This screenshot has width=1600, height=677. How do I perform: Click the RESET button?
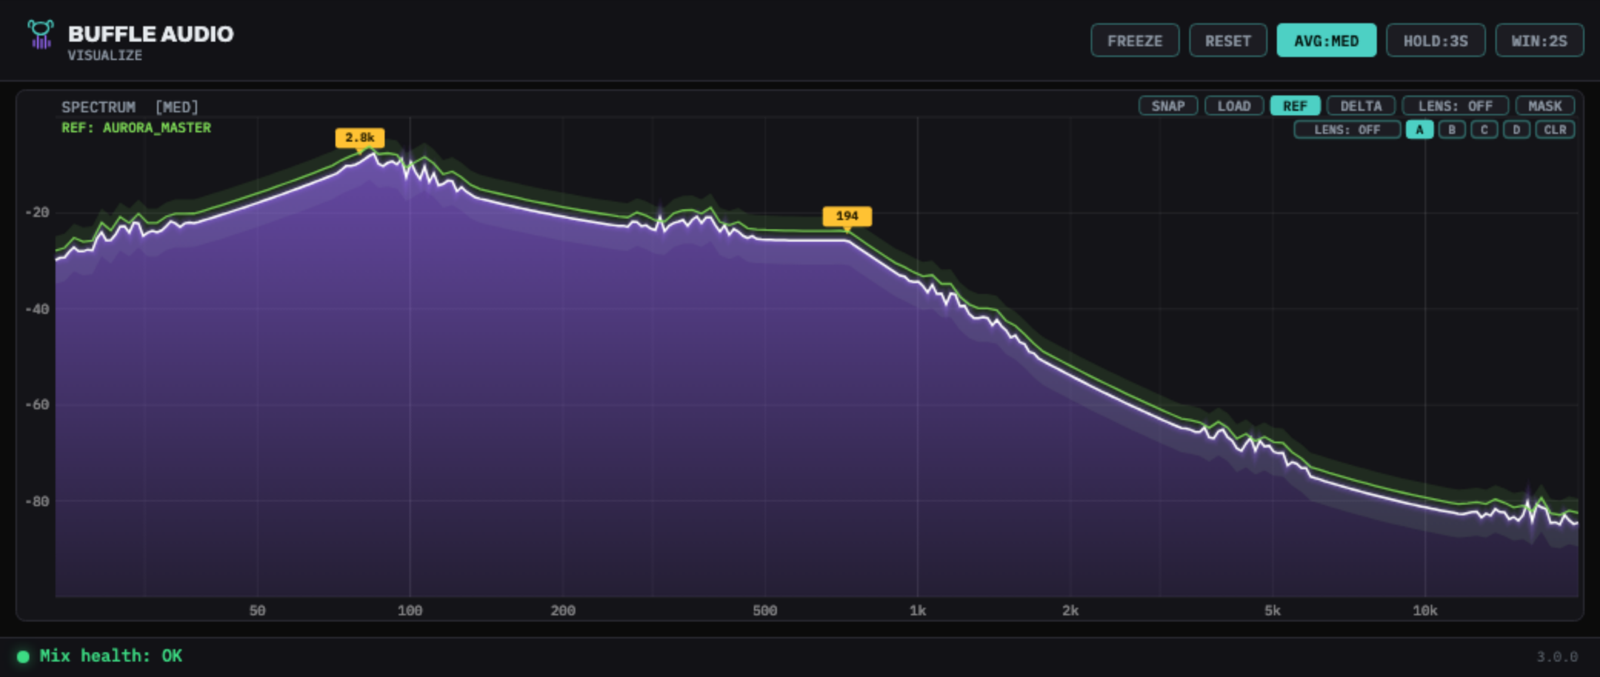point(1228,41)
